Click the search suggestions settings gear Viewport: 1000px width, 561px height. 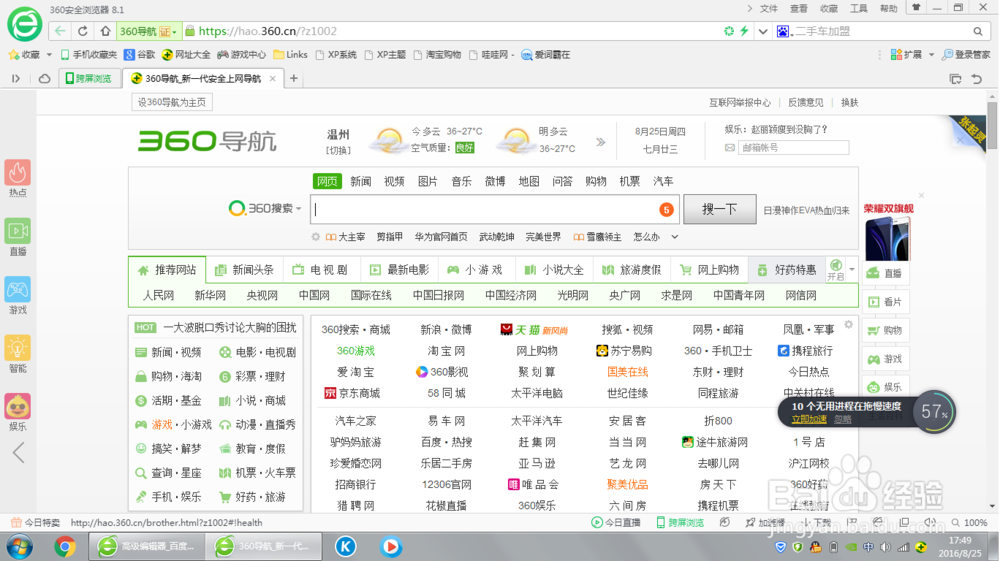[x=315, y=237]
